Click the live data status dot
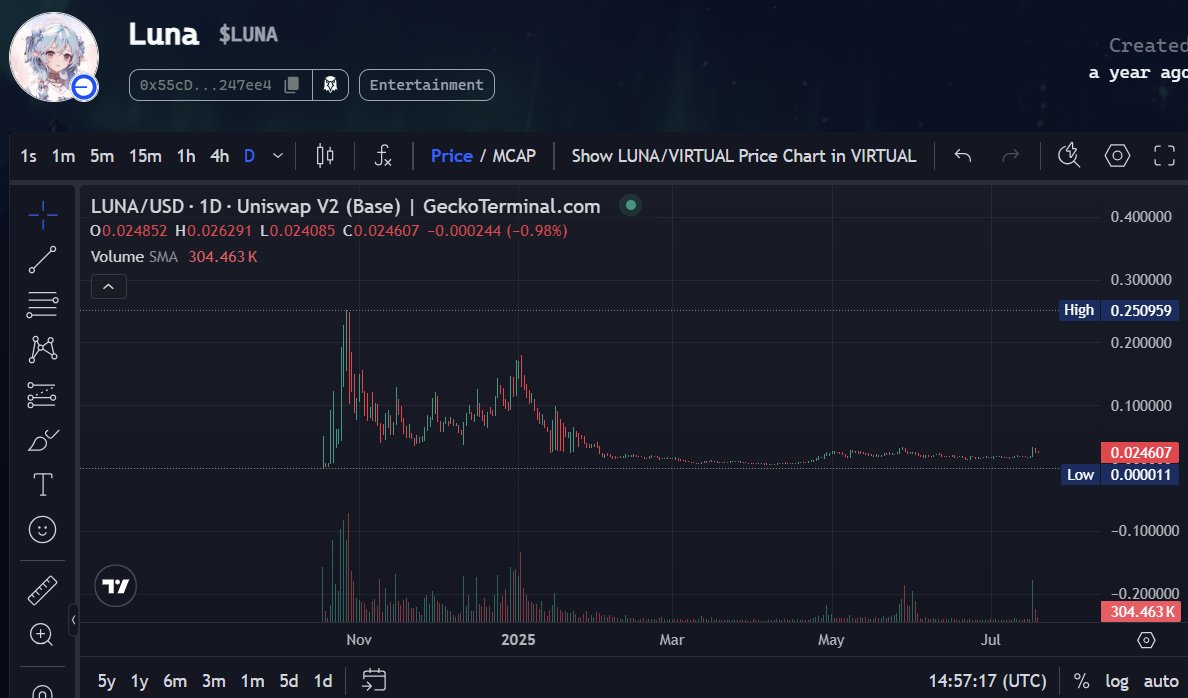Image resolution: width=1188 pixels, height=698 pixels. pos(630,205)
